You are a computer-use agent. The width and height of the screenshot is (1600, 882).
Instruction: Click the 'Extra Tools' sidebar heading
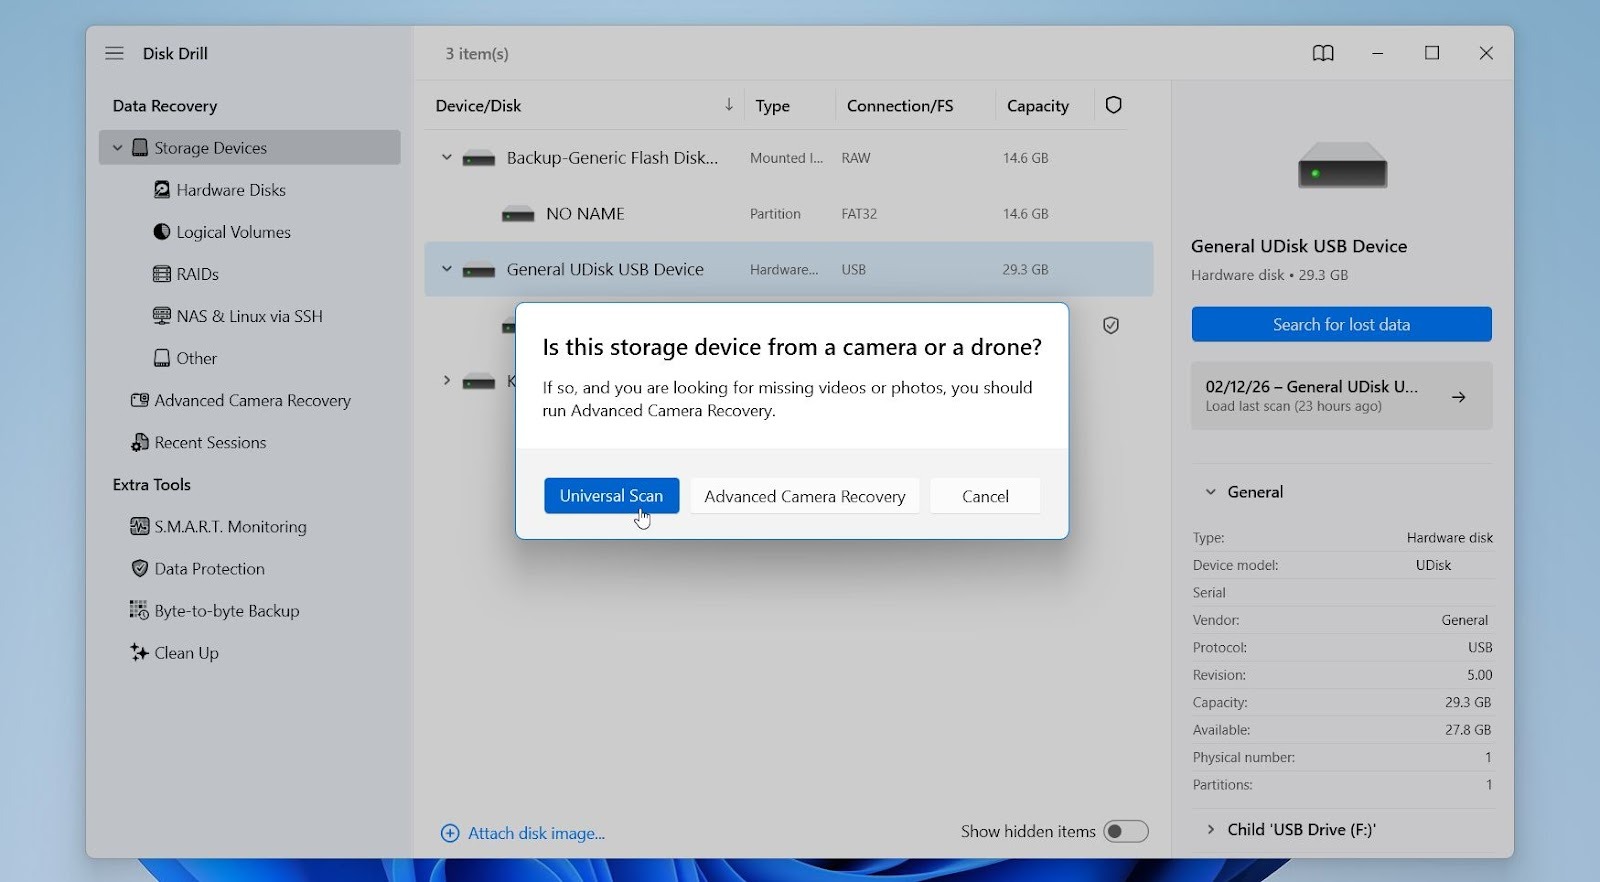pos(152,485)
